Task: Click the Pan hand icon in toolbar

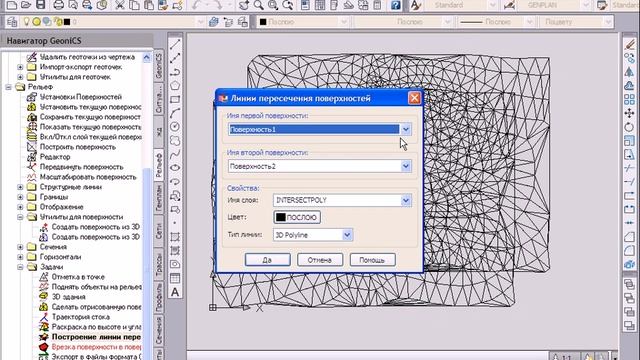Action: (244, 5)
